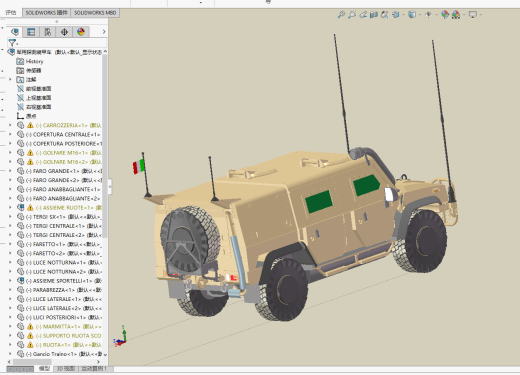Click the warning icon beside MARMITTA<1>
This screenshot has width=520, height=375.
30,326
